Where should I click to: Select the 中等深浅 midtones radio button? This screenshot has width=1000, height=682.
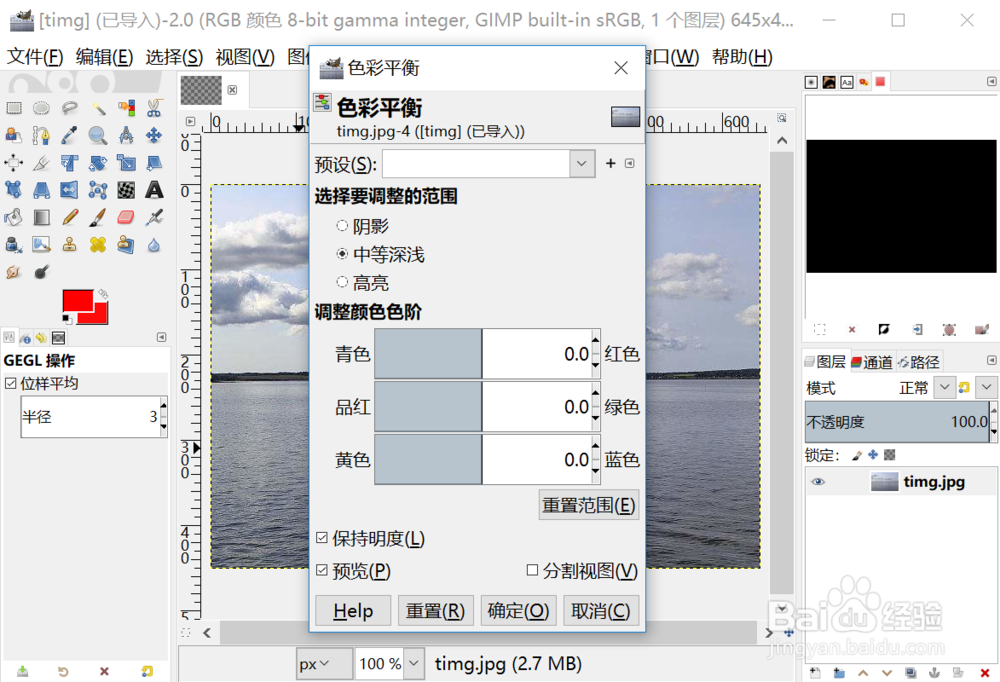[x=342, y=254]
